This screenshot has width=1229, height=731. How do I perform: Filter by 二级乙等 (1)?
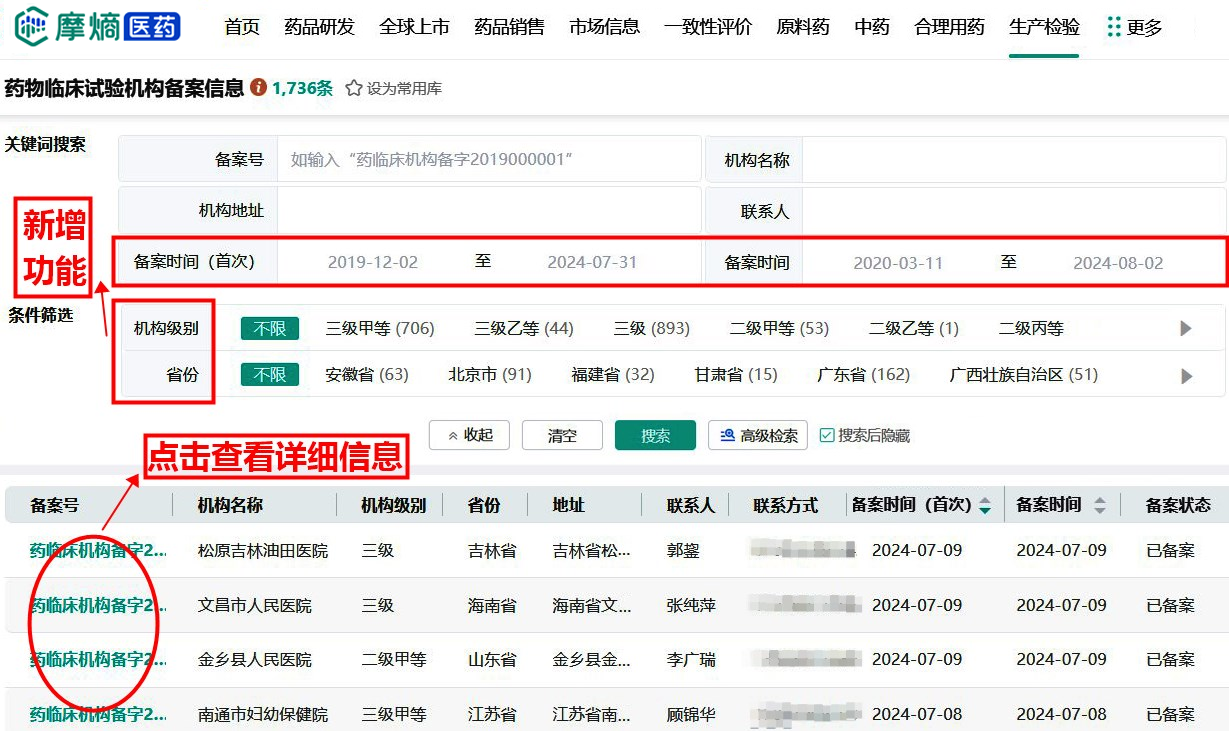click(x=914, y=328)
